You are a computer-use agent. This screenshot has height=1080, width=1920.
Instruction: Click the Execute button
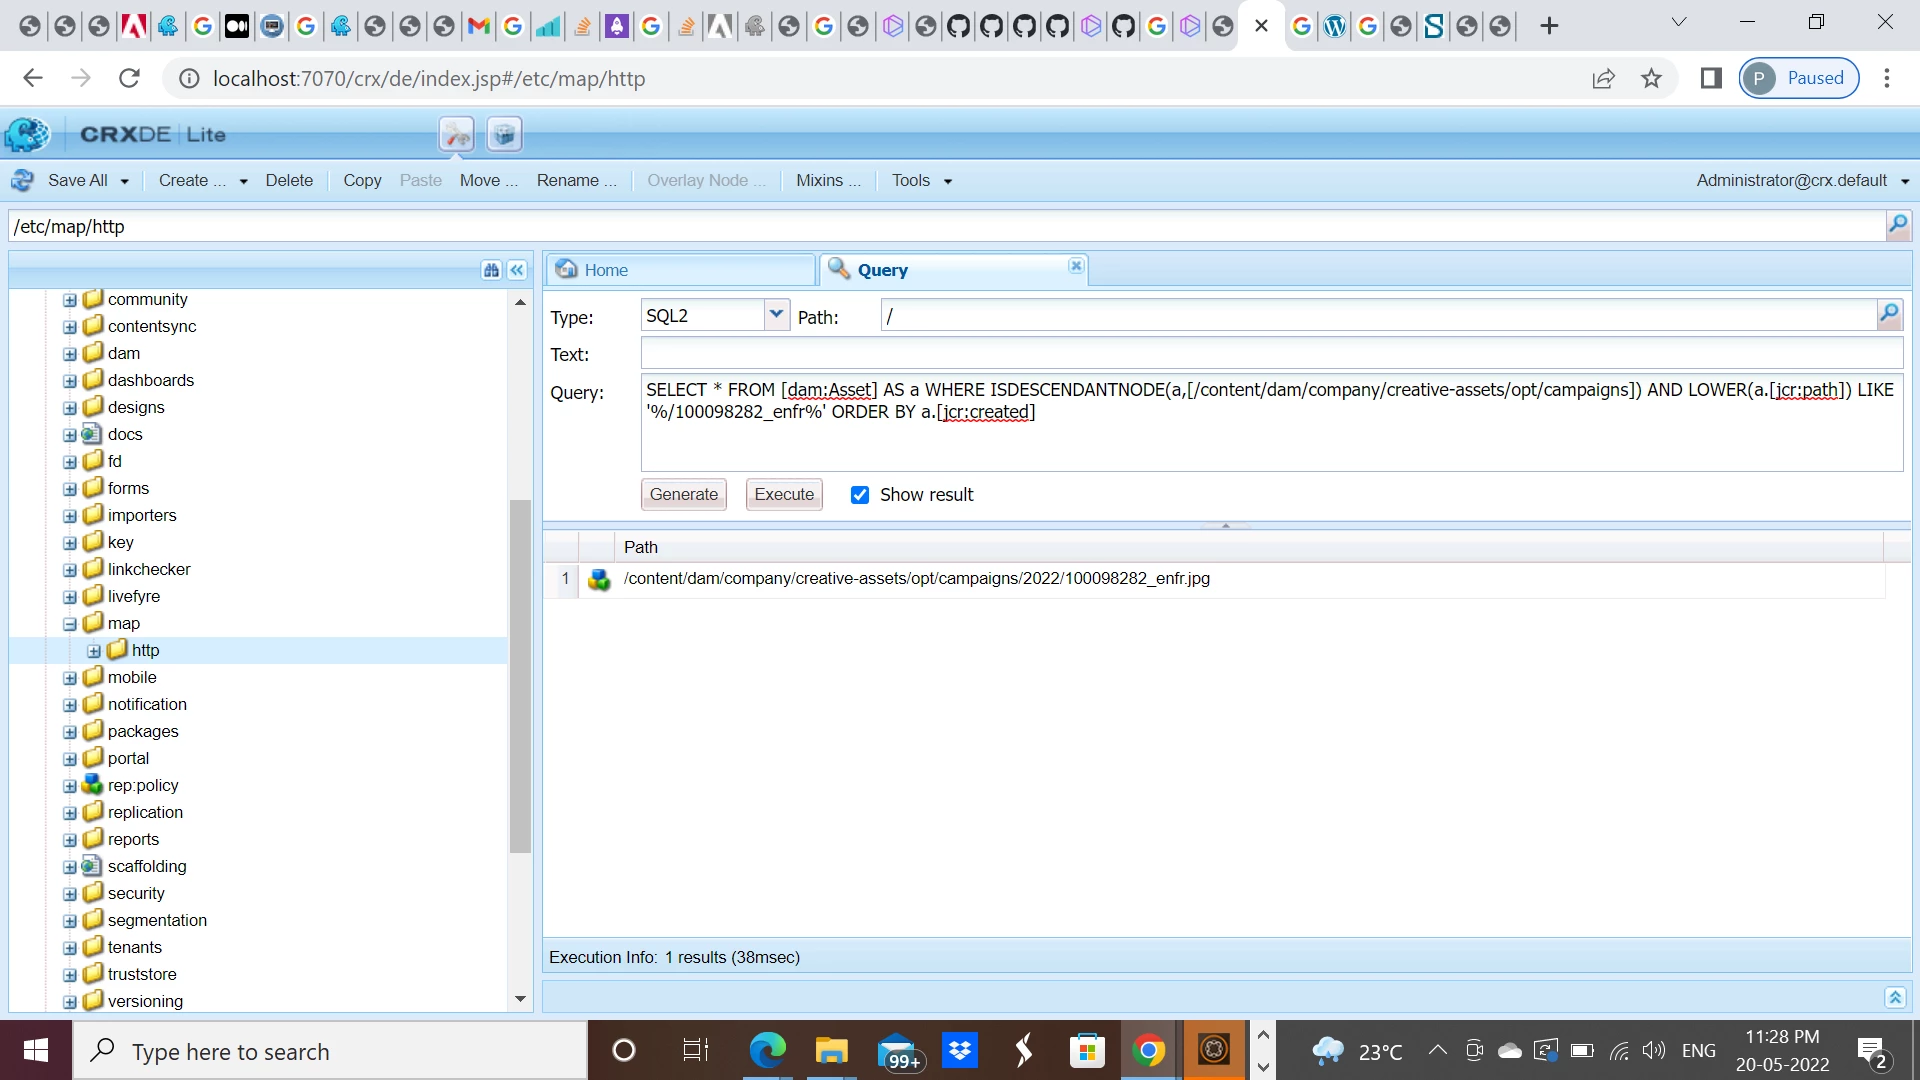pyautogui.click(x=784, y=495)
